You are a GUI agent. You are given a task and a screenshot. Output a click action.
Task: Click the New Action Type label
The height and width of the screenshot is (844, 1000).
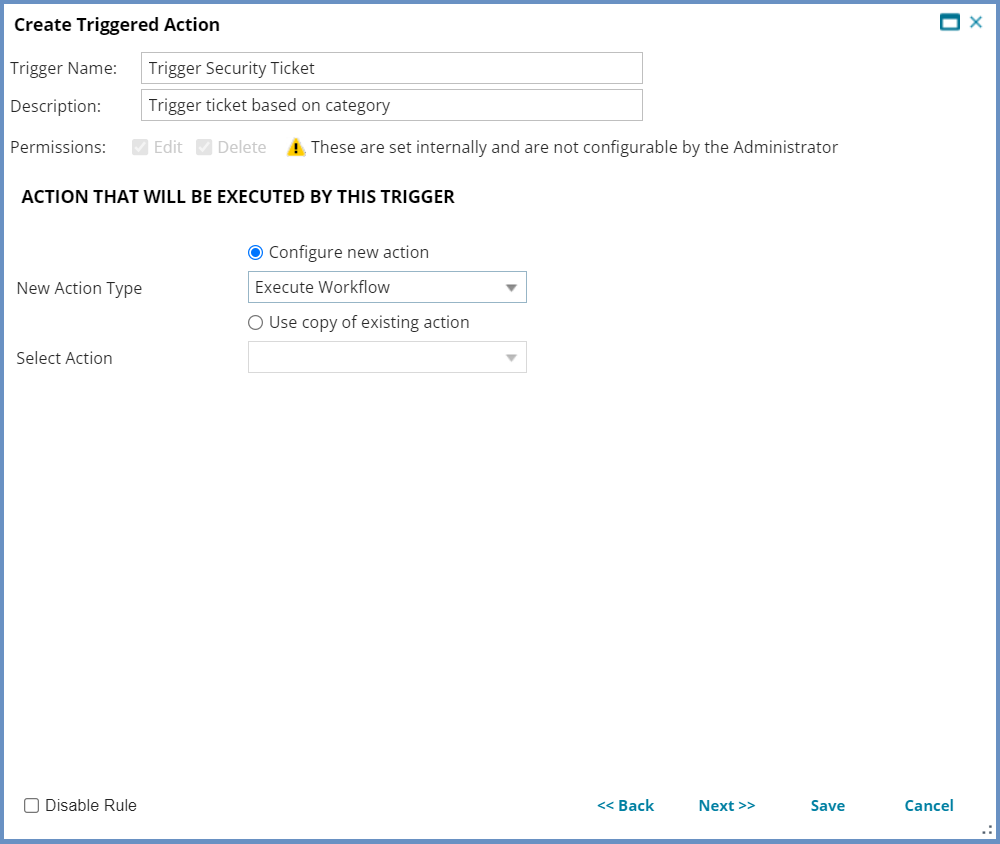coord(79,288)
